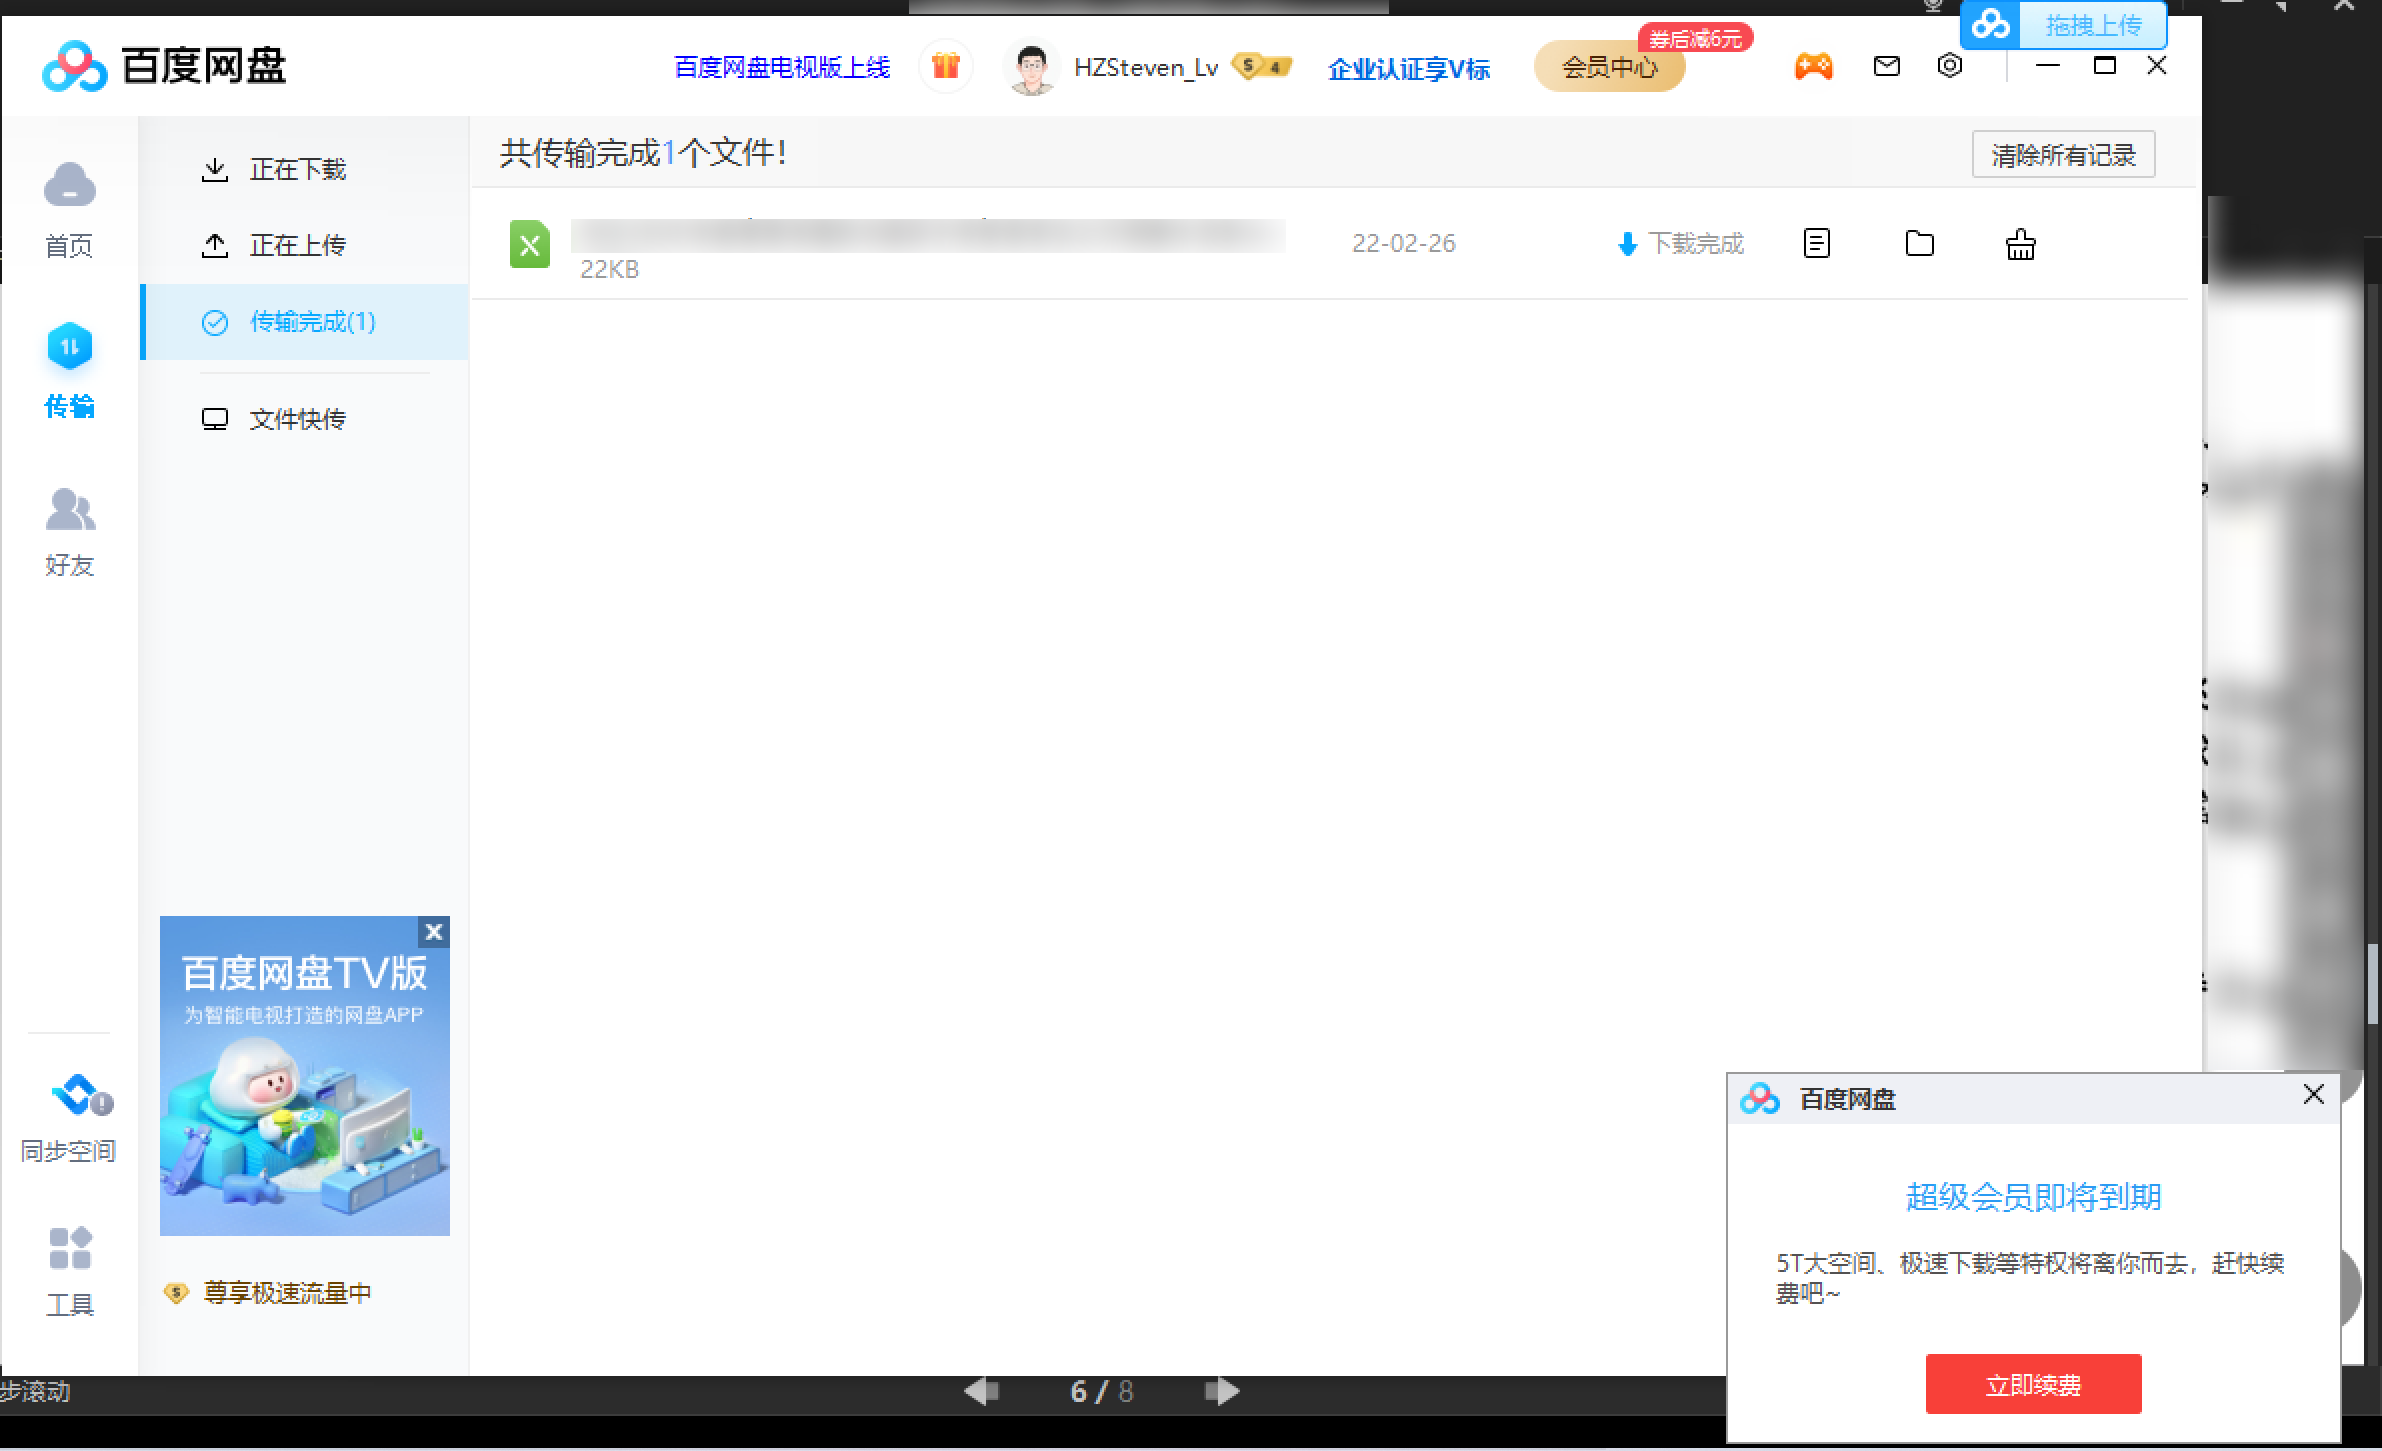The height and width of the screenshot is (1451, 2382).
Task: Click the 立即续费 renew button
Action: 2033,1384
